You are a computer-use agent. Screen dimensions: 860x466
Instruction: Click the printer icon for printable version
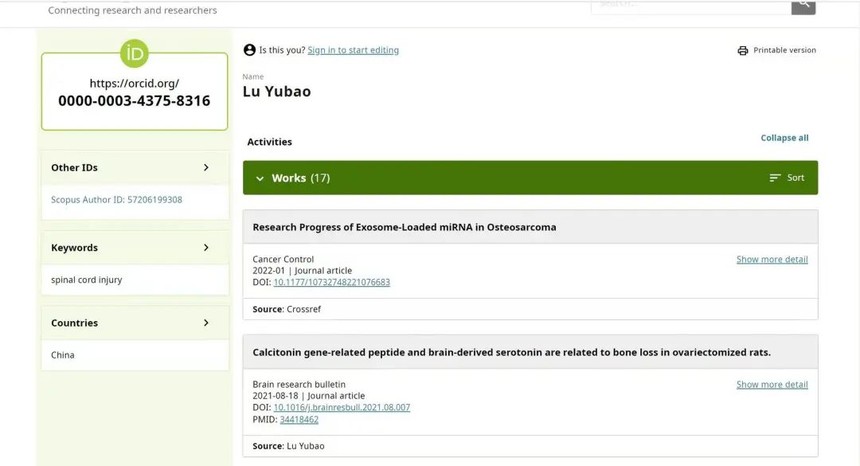click(743, 50)
